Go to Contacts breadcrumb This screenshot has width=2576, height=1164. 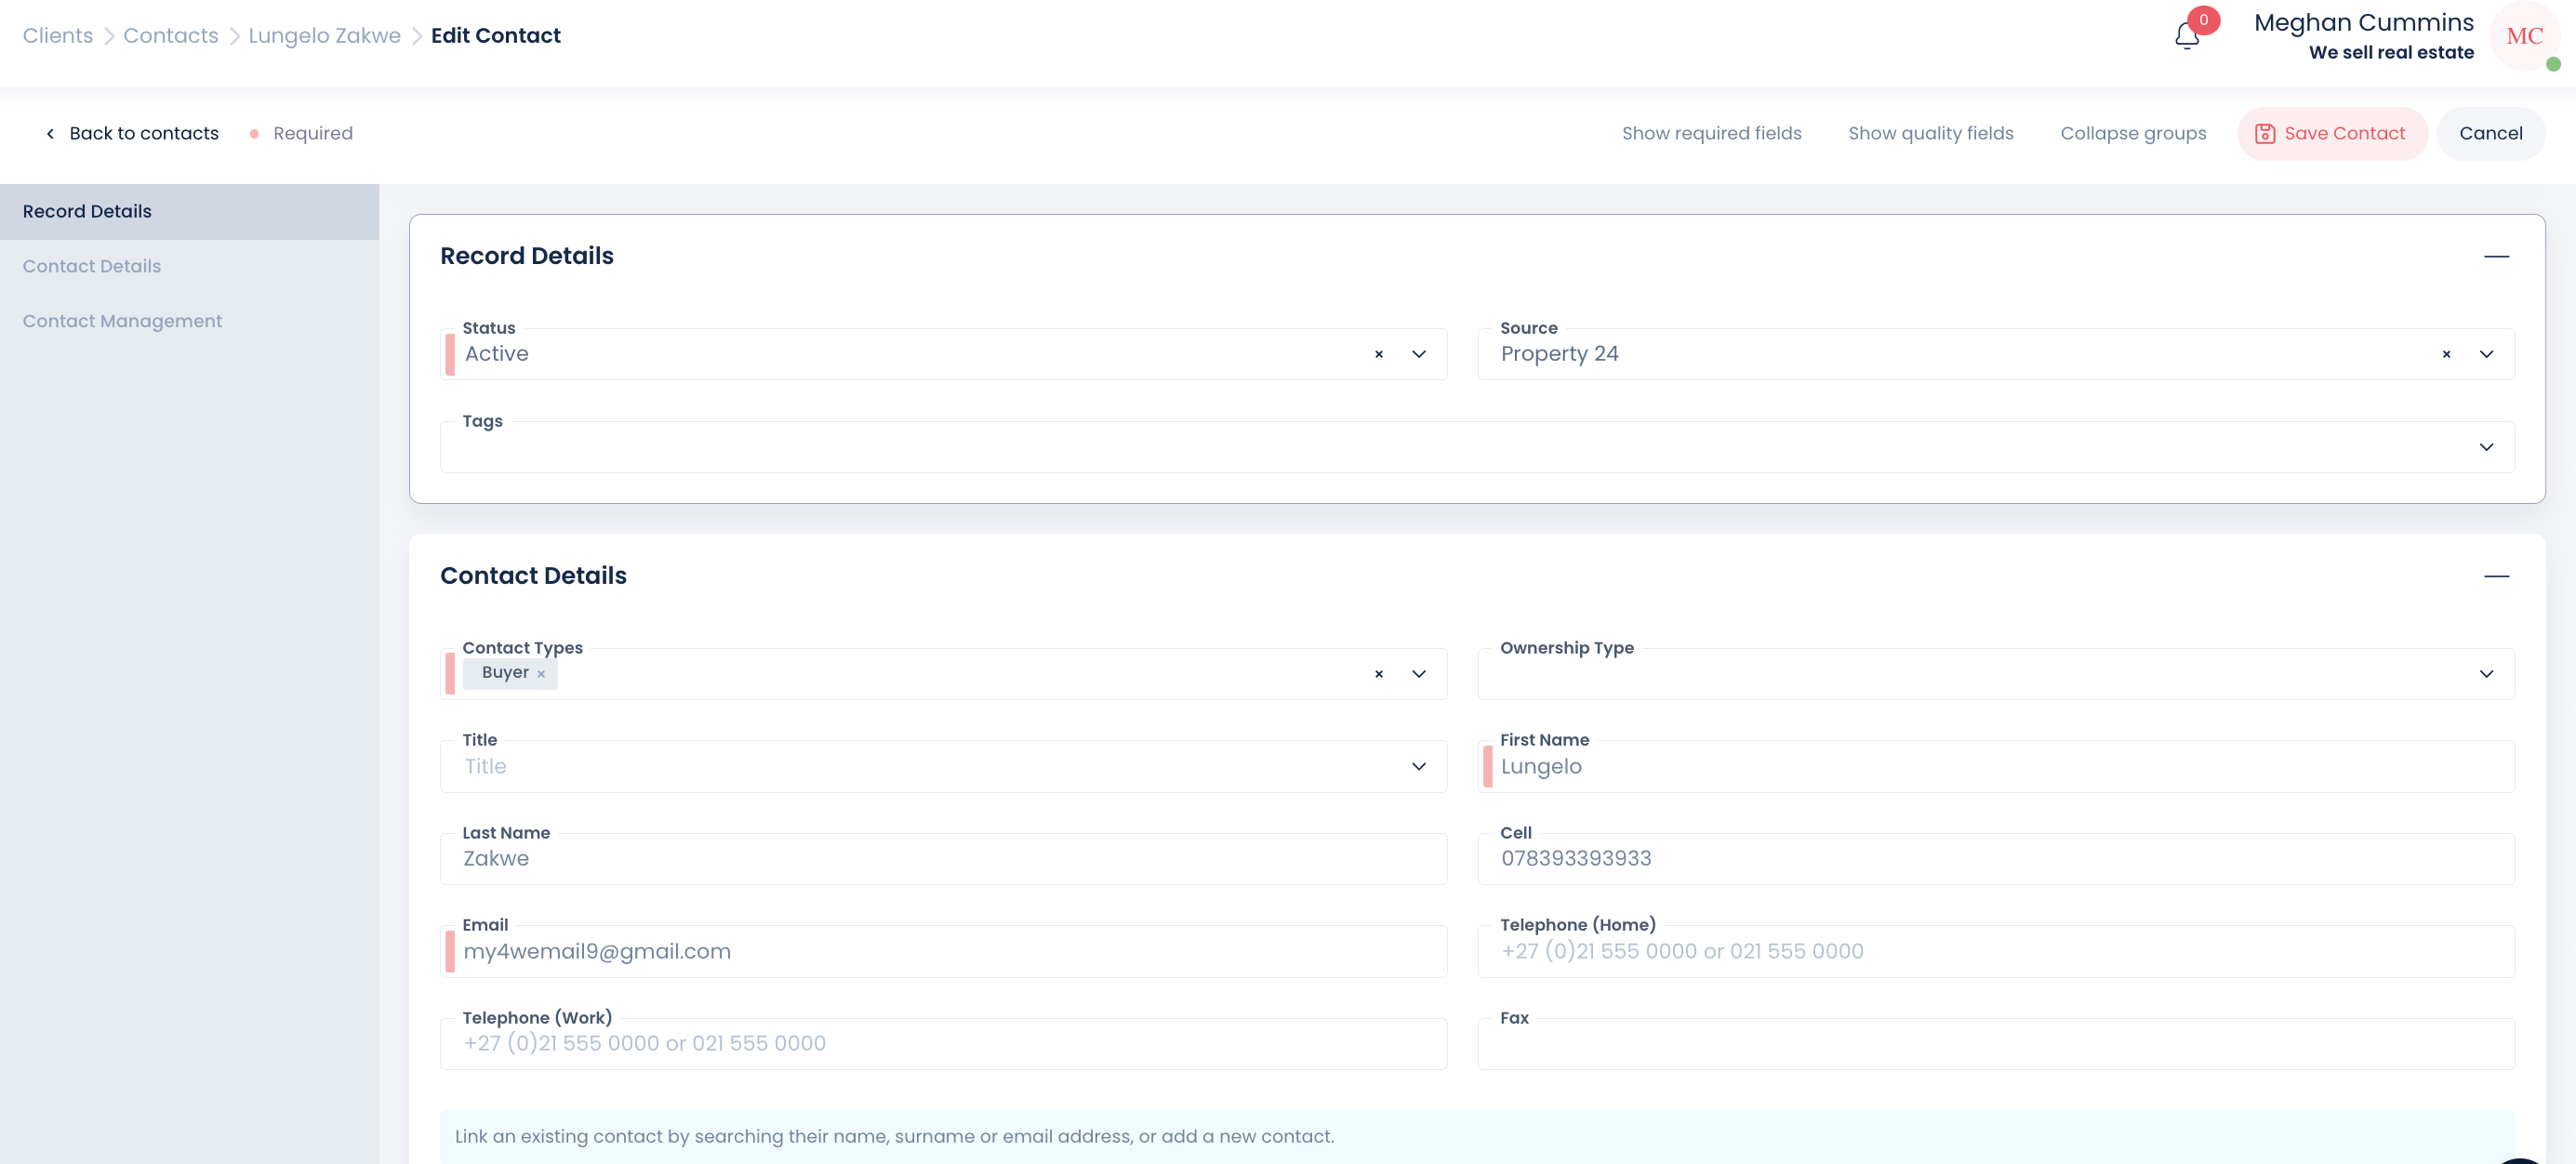point(170,36)
